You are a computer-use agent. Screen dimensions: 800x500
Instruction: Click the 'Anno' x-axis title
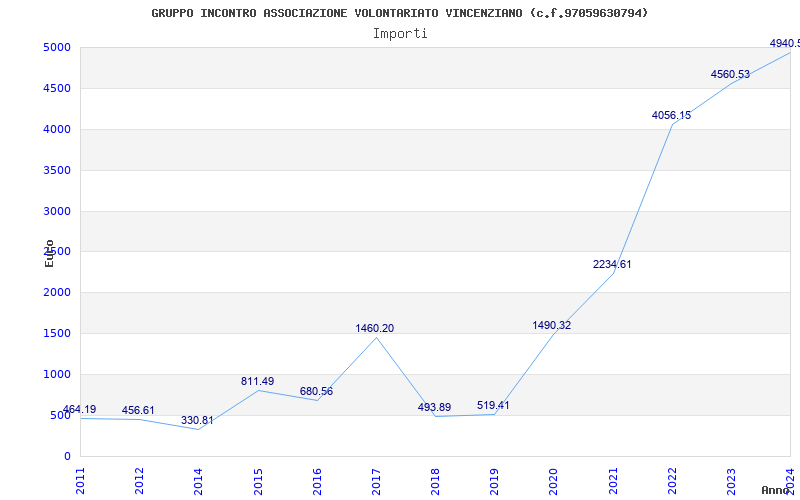tap(775, 490)
